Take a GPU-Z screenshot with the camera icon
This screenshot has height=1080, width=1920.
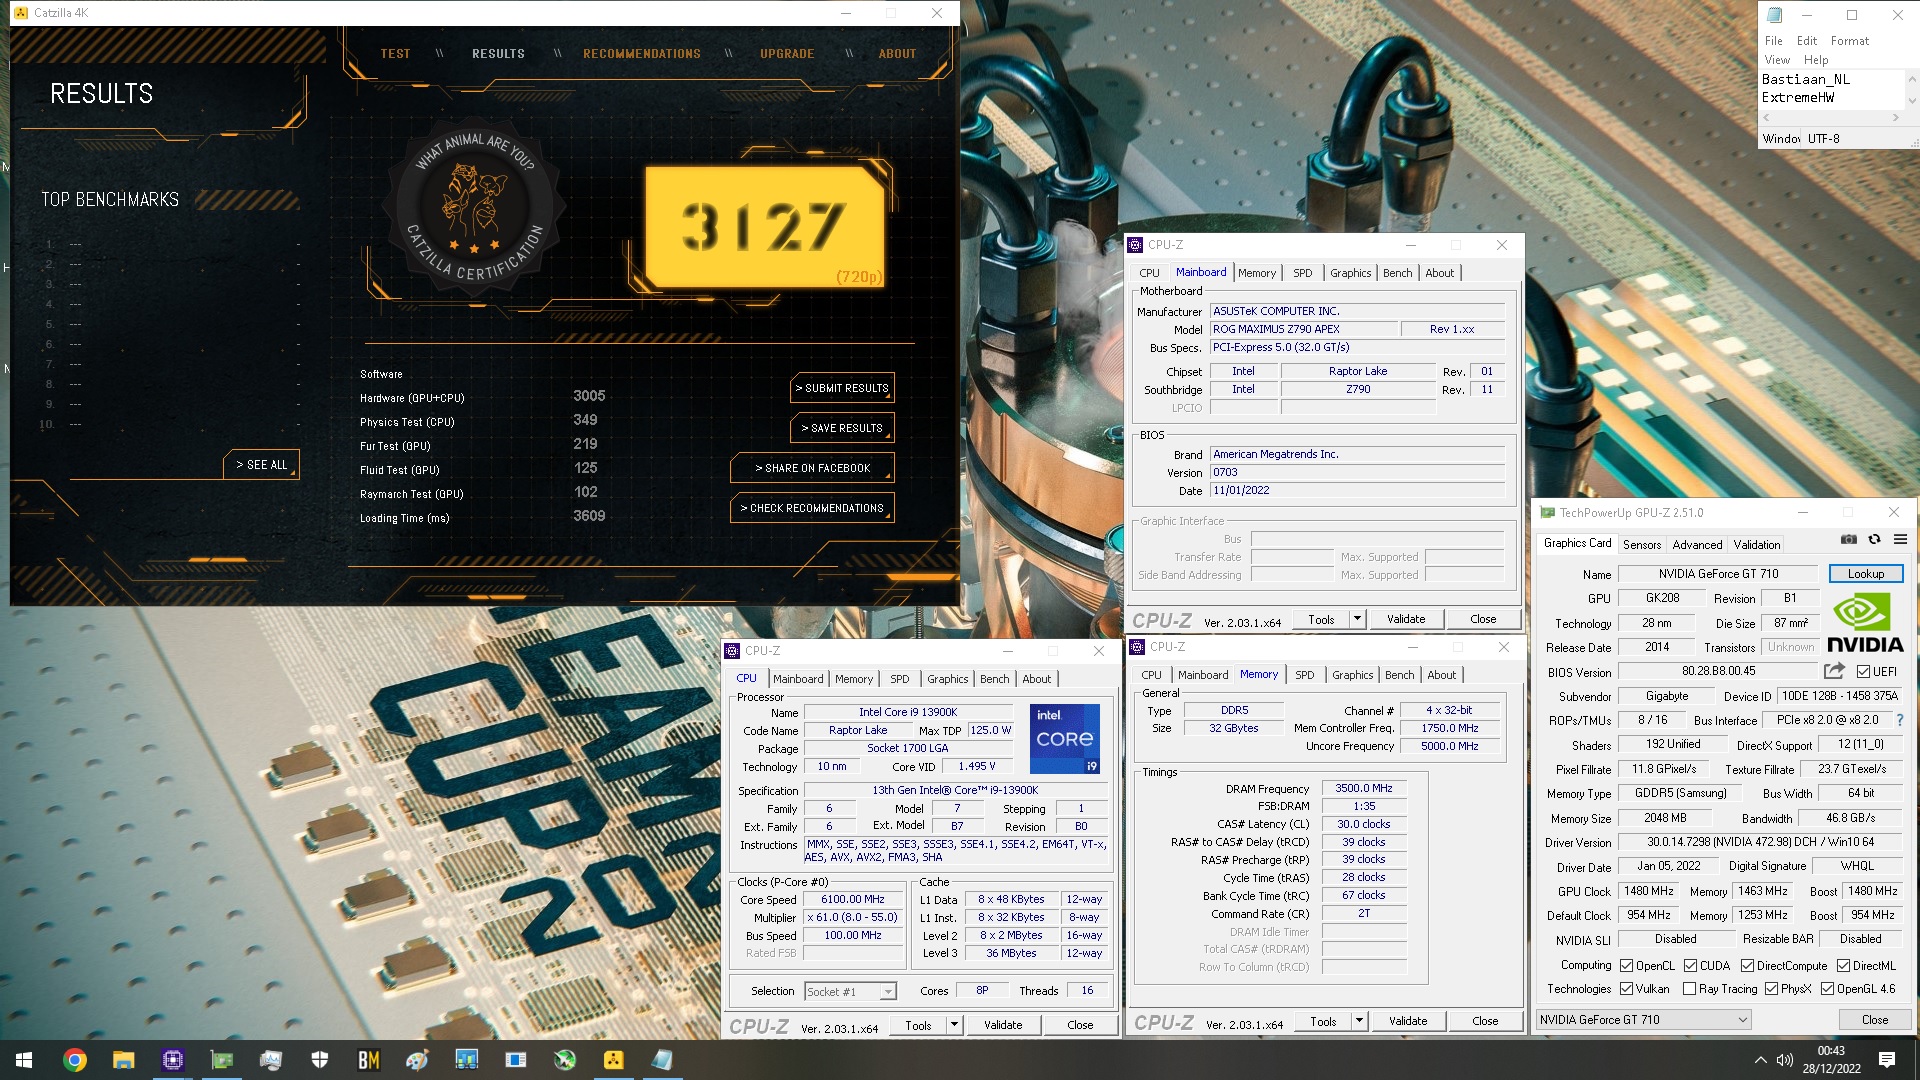click(1849, 540)
